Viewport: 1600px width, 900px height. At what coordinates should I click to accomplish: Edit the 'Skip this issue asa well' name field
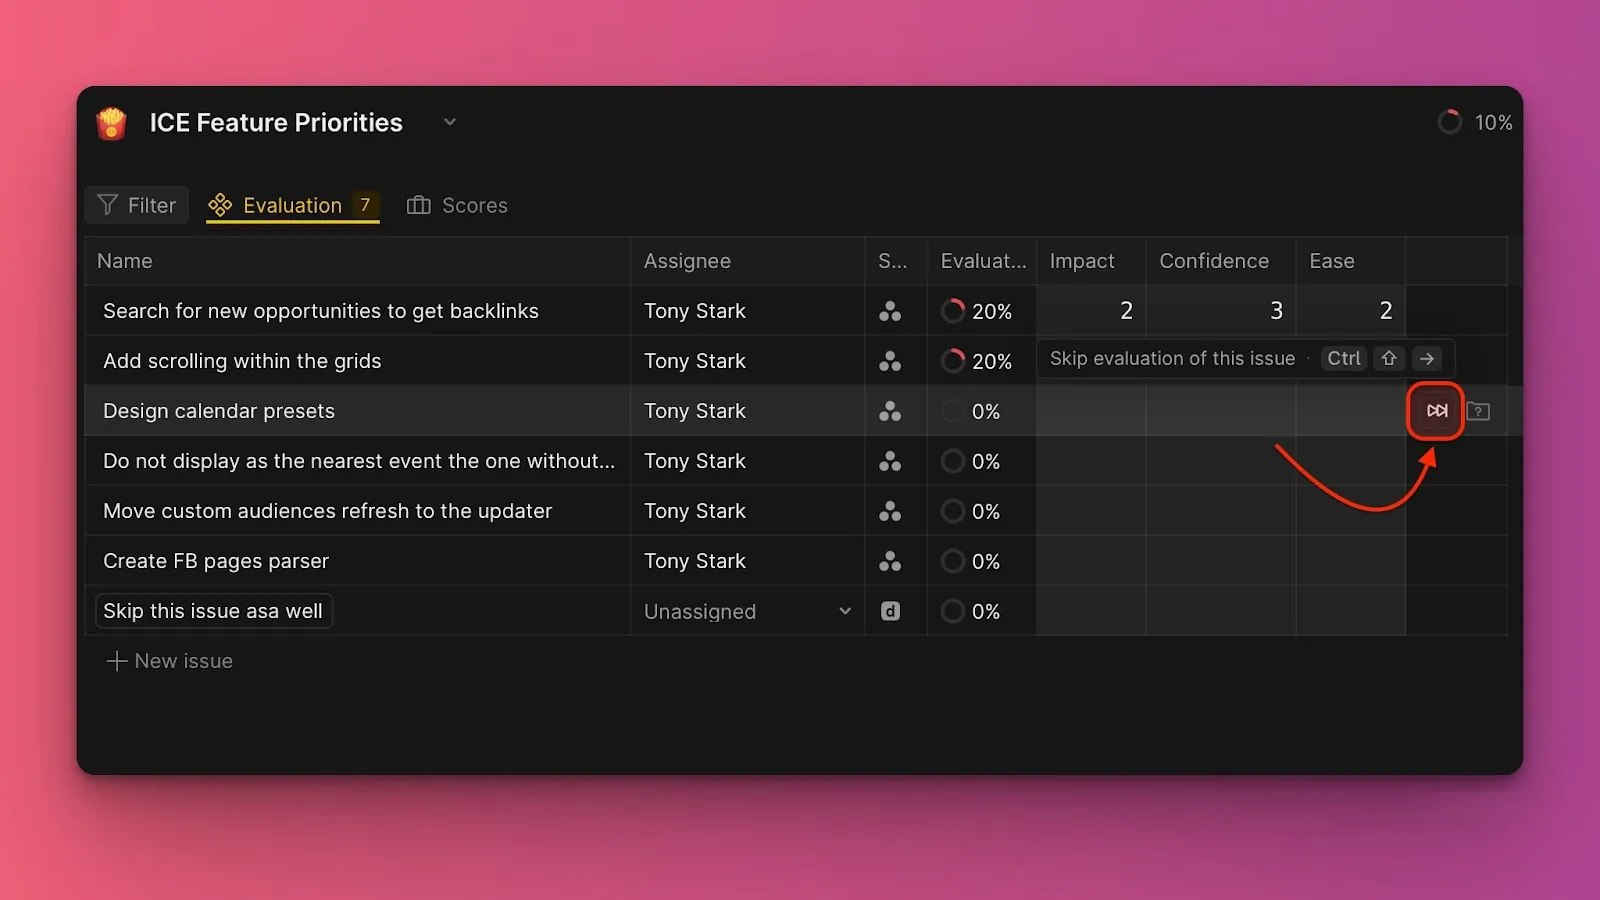tap(213, 611)
